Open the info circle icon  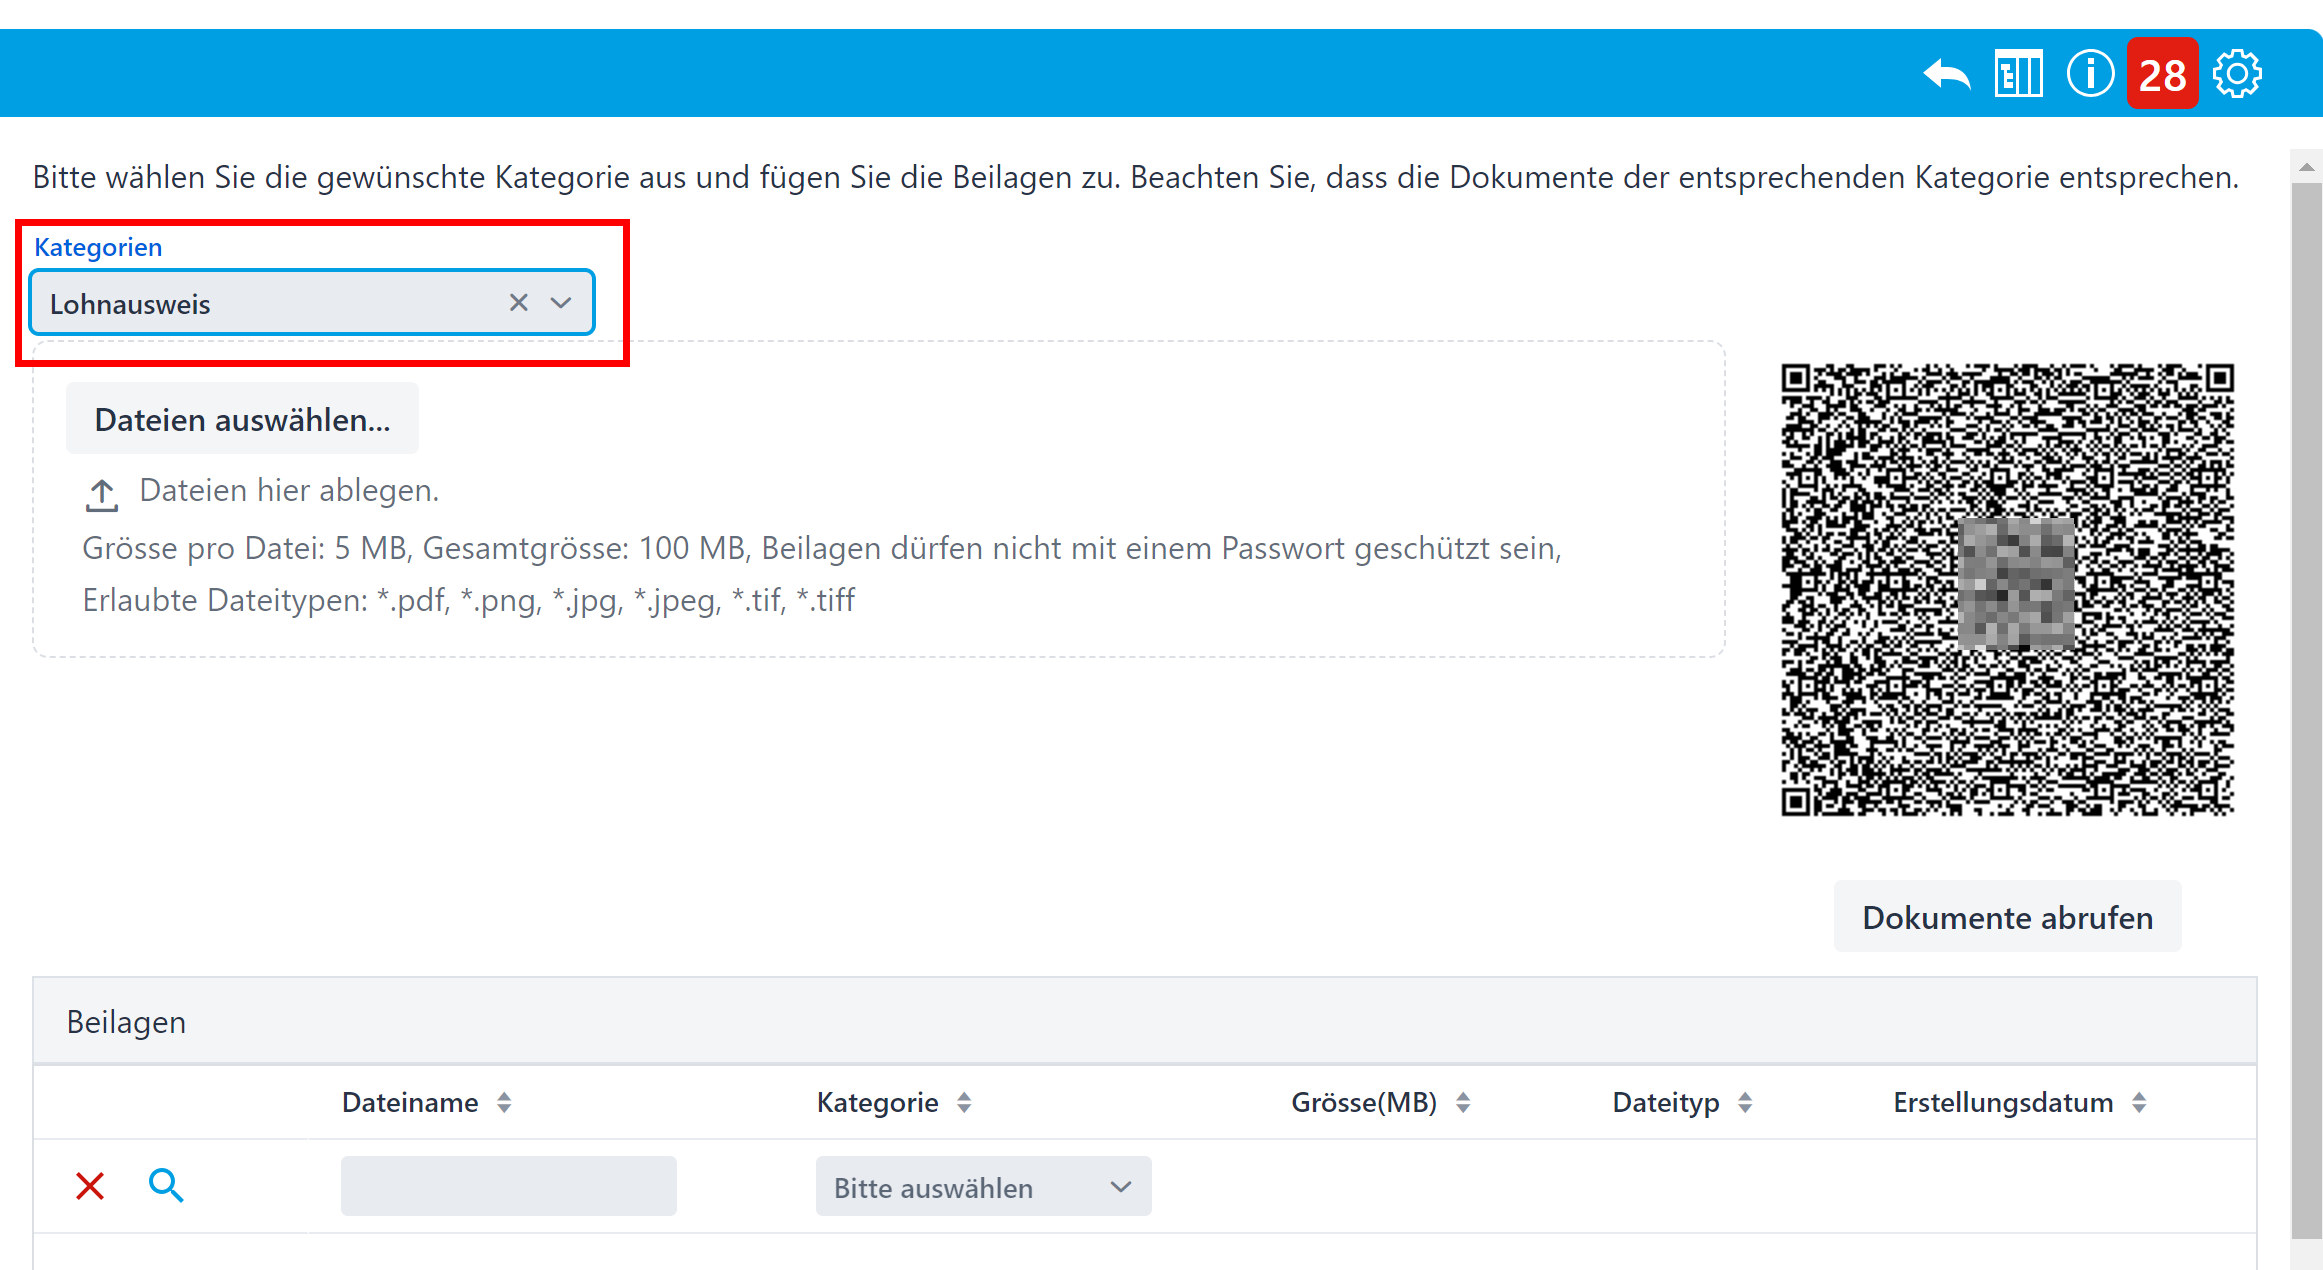[x=2089, y=74]
